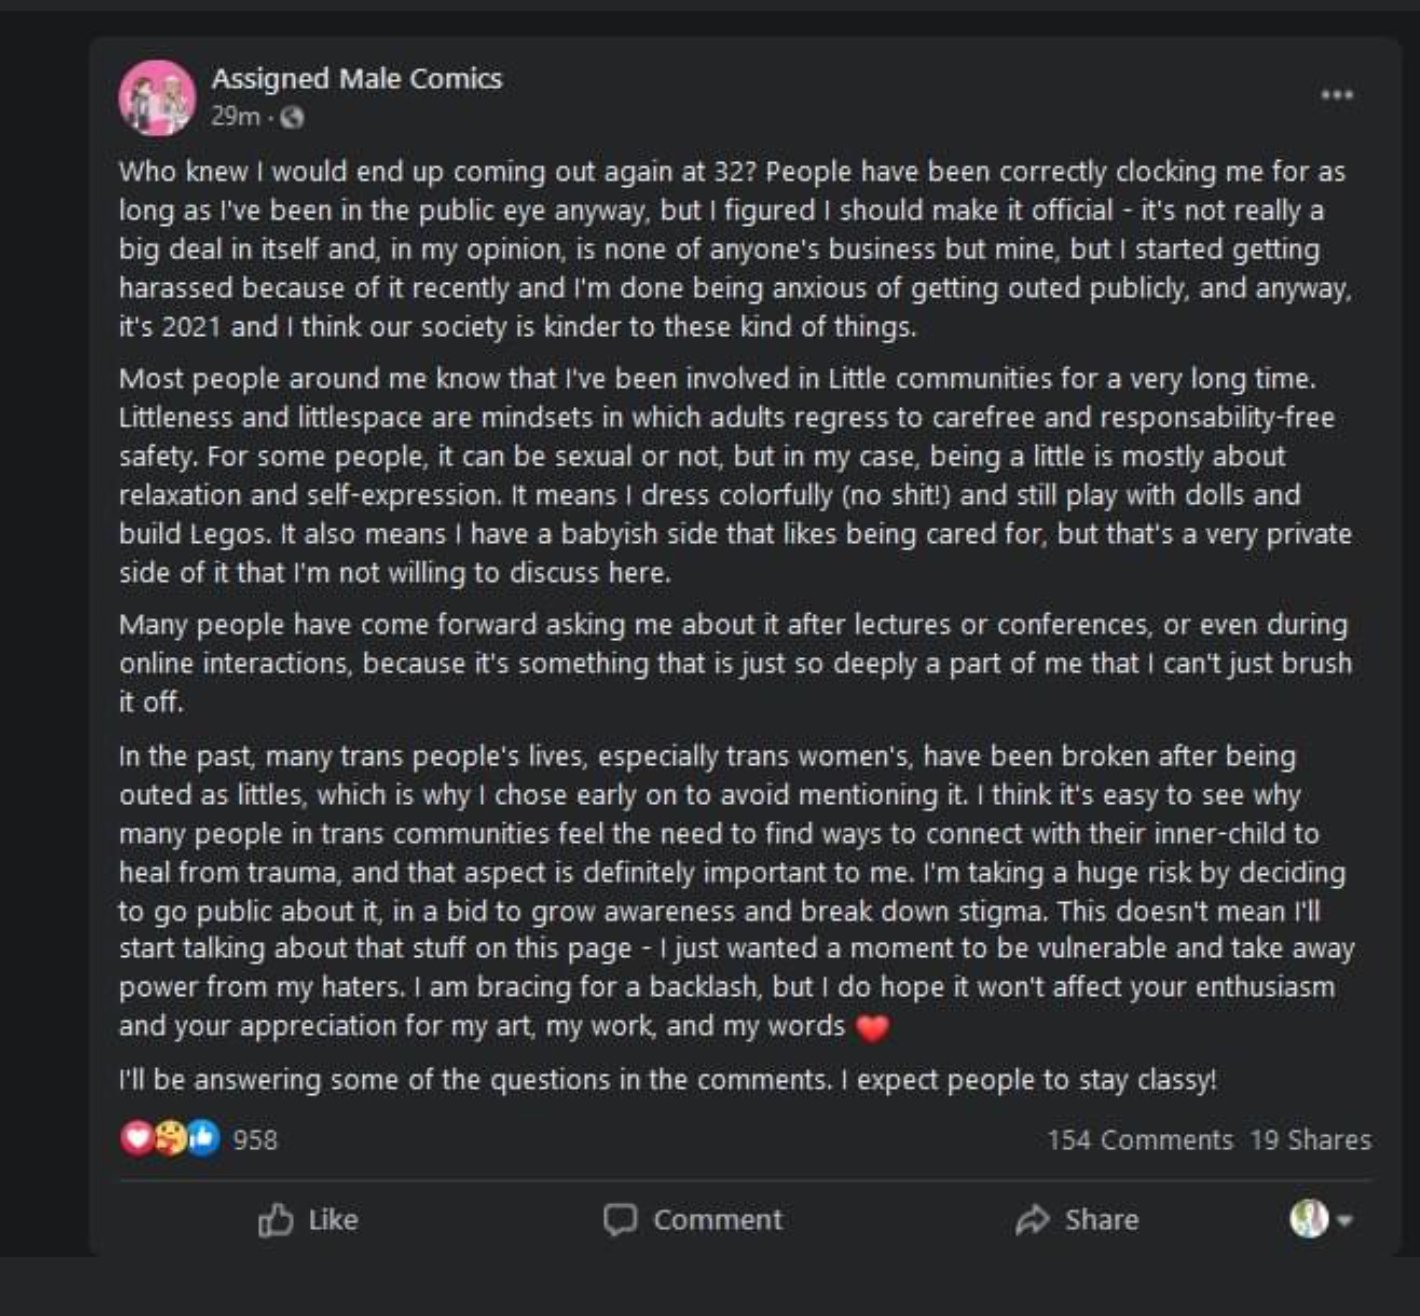Viewport: 1420px width, 1316px height.
Task: Expand the dropdown arrow beside small avatar
Action: (x=1345, y=1220)
